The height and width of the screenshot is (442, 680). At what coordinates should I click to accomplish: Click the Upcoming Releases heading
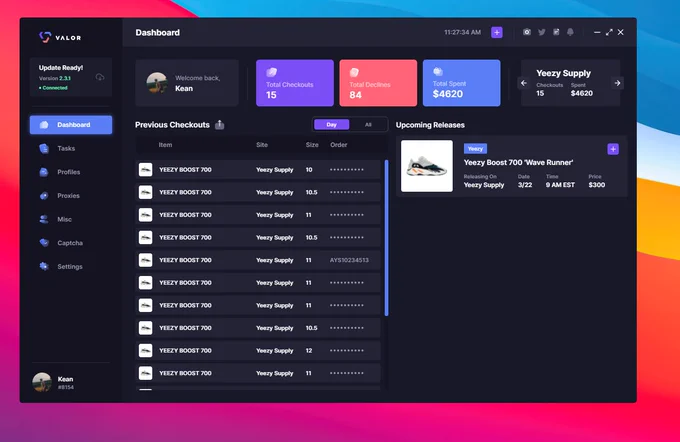point(430,125)
